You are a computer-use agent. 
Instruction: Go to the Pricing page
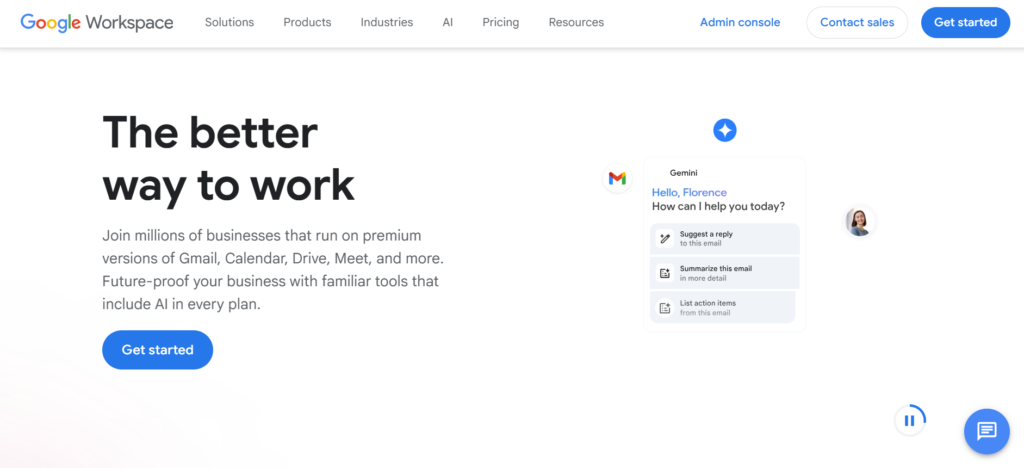[x=500, y=22]
